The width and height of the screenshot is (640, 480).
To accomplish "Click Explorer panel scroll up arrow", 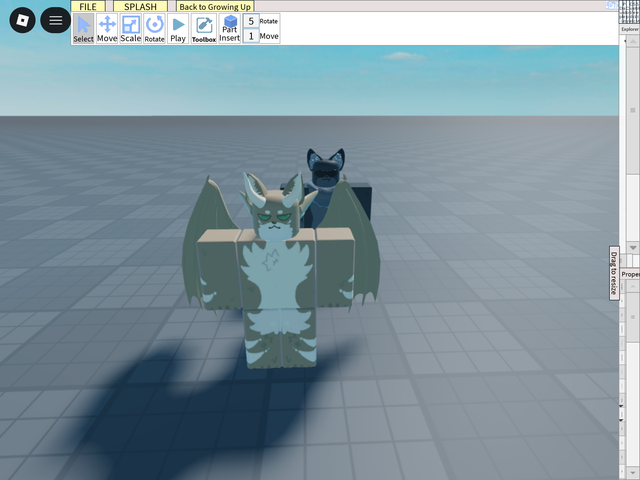I will pos(633,41).
